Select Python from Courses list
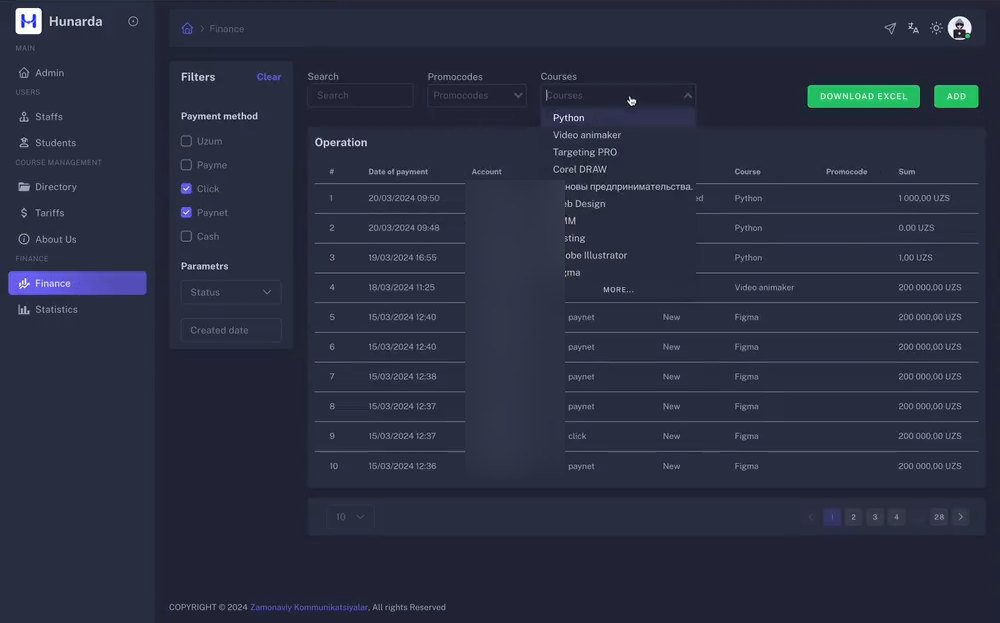 [618, 118]
